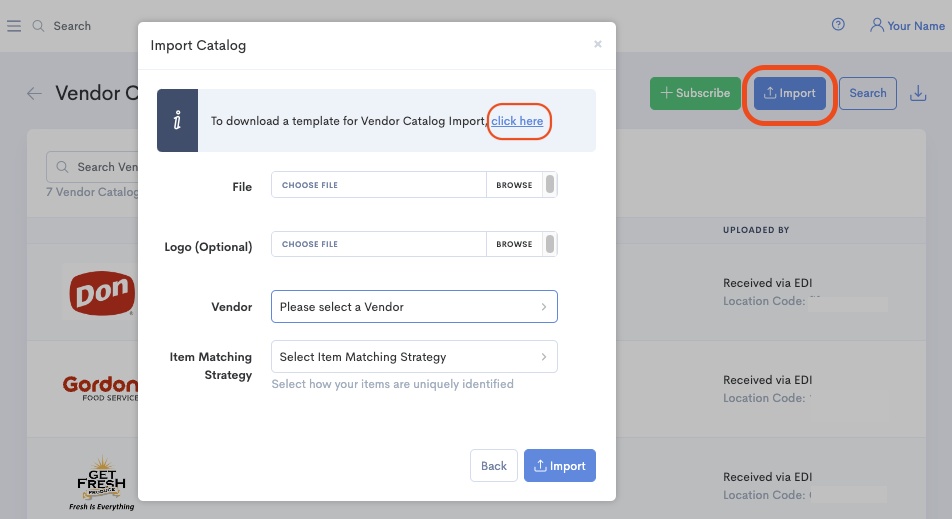Click the Import button in dialog footer

coord(560,466)
